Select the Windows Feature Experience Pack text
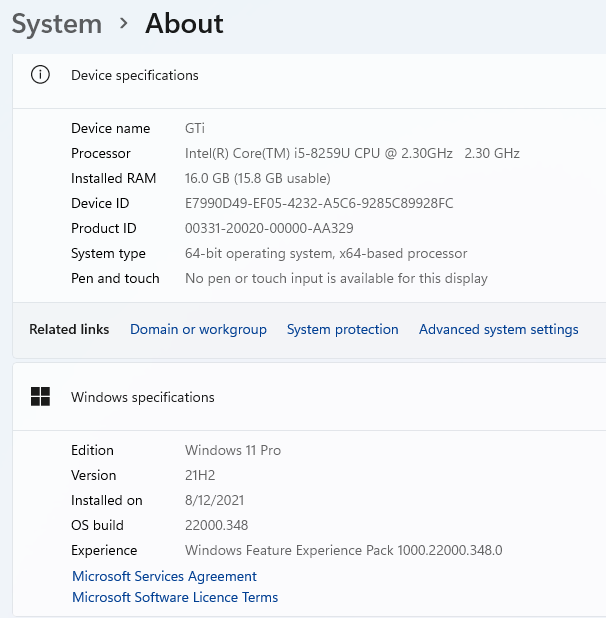The width and height of the screenshot is (606, 618). 344,550
